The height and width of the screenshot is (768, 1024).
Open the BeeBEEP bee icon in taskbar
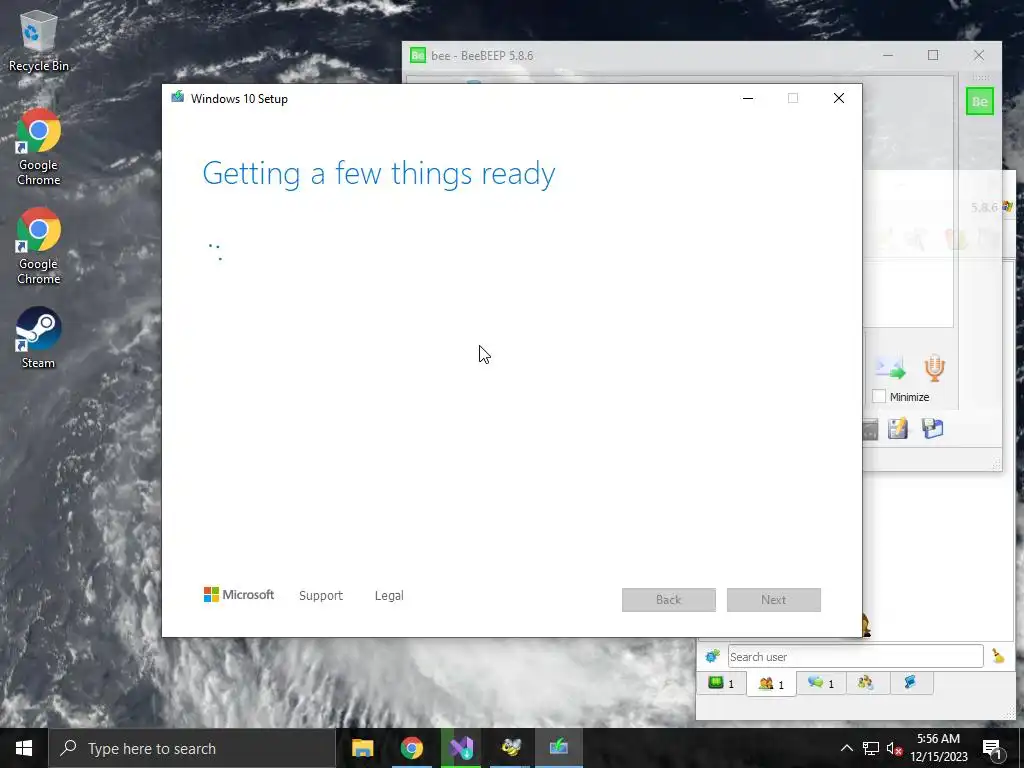tap(510, 748)
